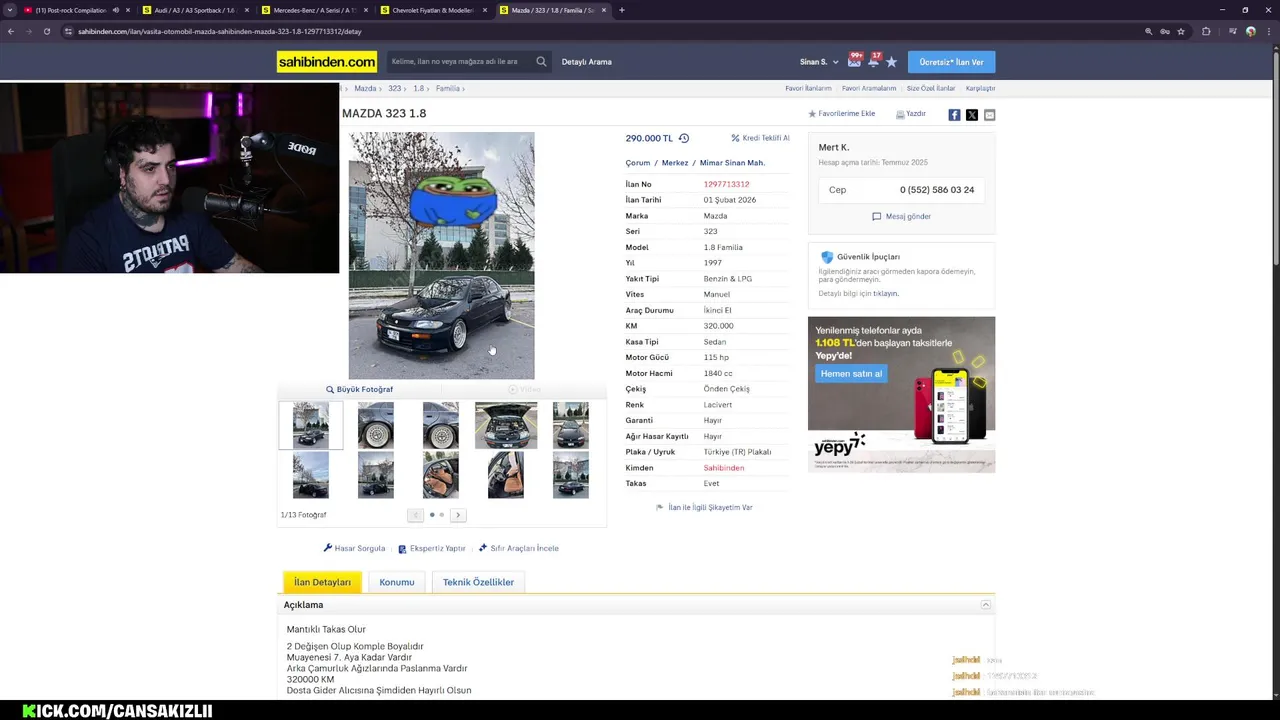This screenshot has width=1280, height=720.
Task: Go to next photo page arrow
Action: 458,515
